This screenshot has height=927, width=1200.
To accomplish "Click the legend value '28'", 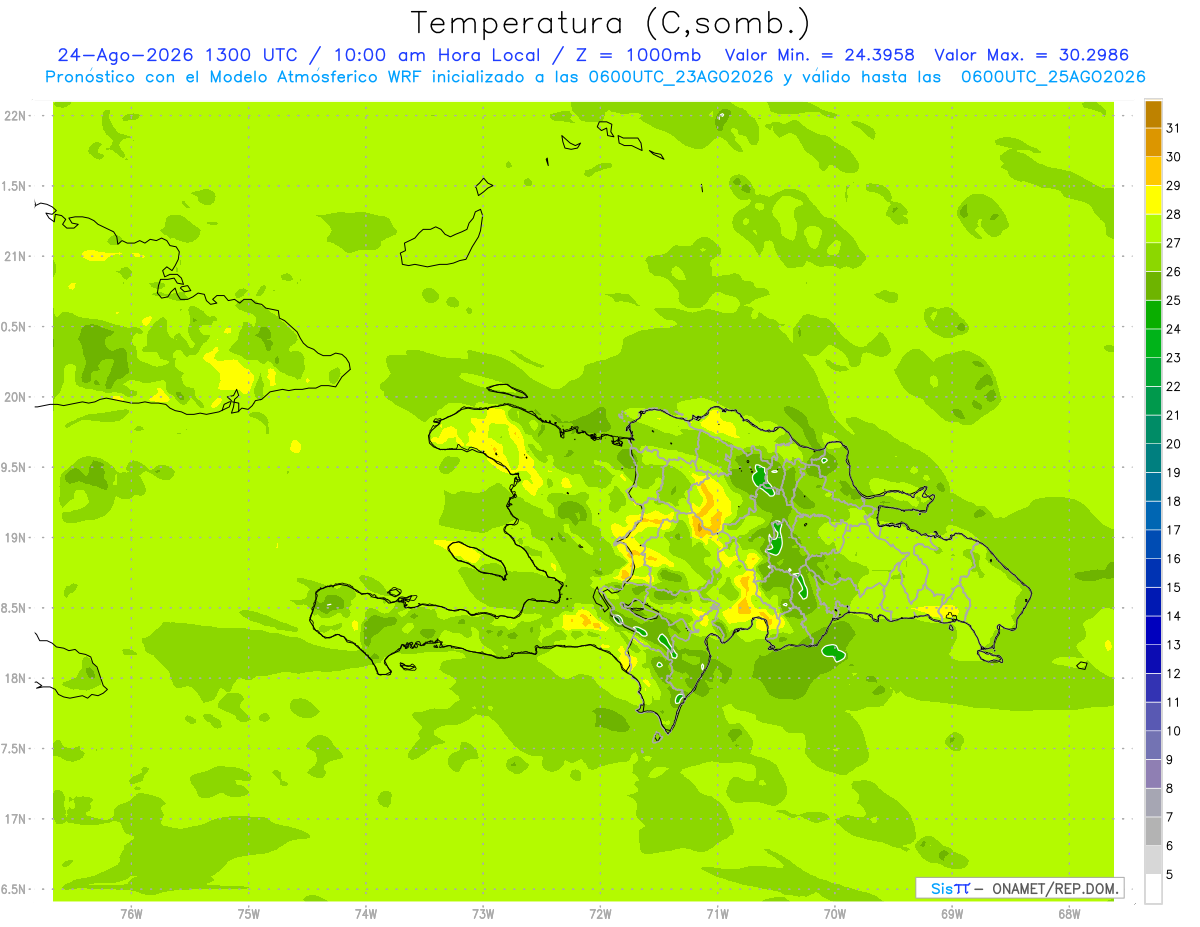I will click(x=1173, y=214).
